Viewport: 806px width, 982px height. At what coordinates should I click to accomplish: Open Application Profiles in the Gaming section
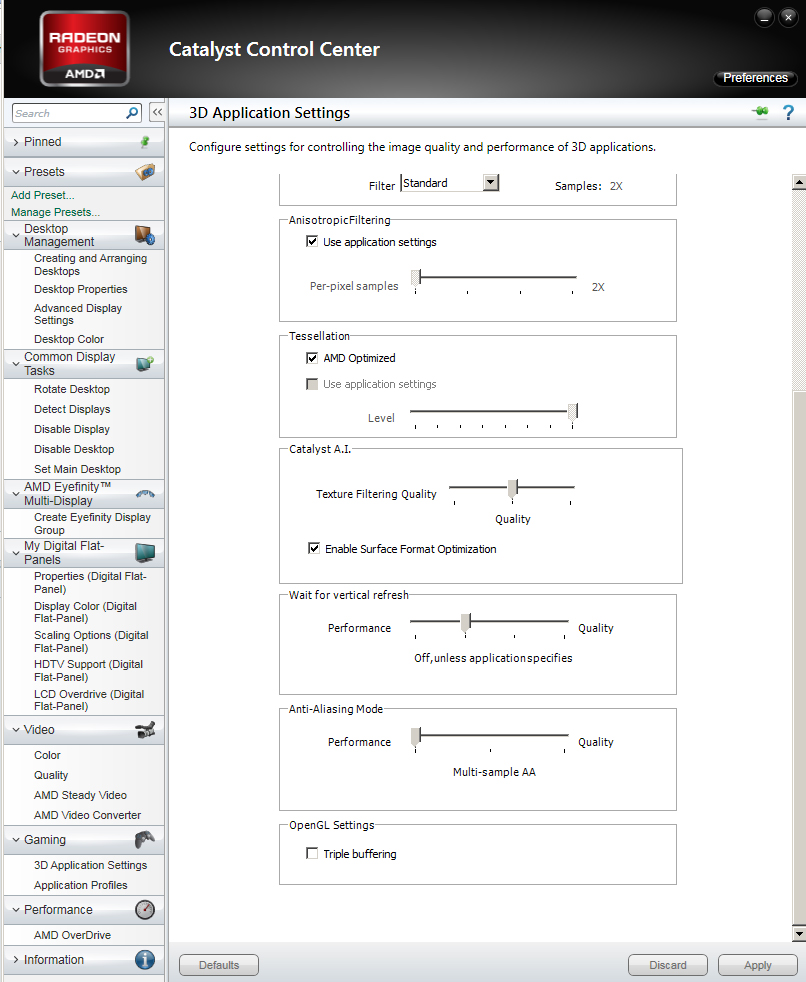point(80,885)
